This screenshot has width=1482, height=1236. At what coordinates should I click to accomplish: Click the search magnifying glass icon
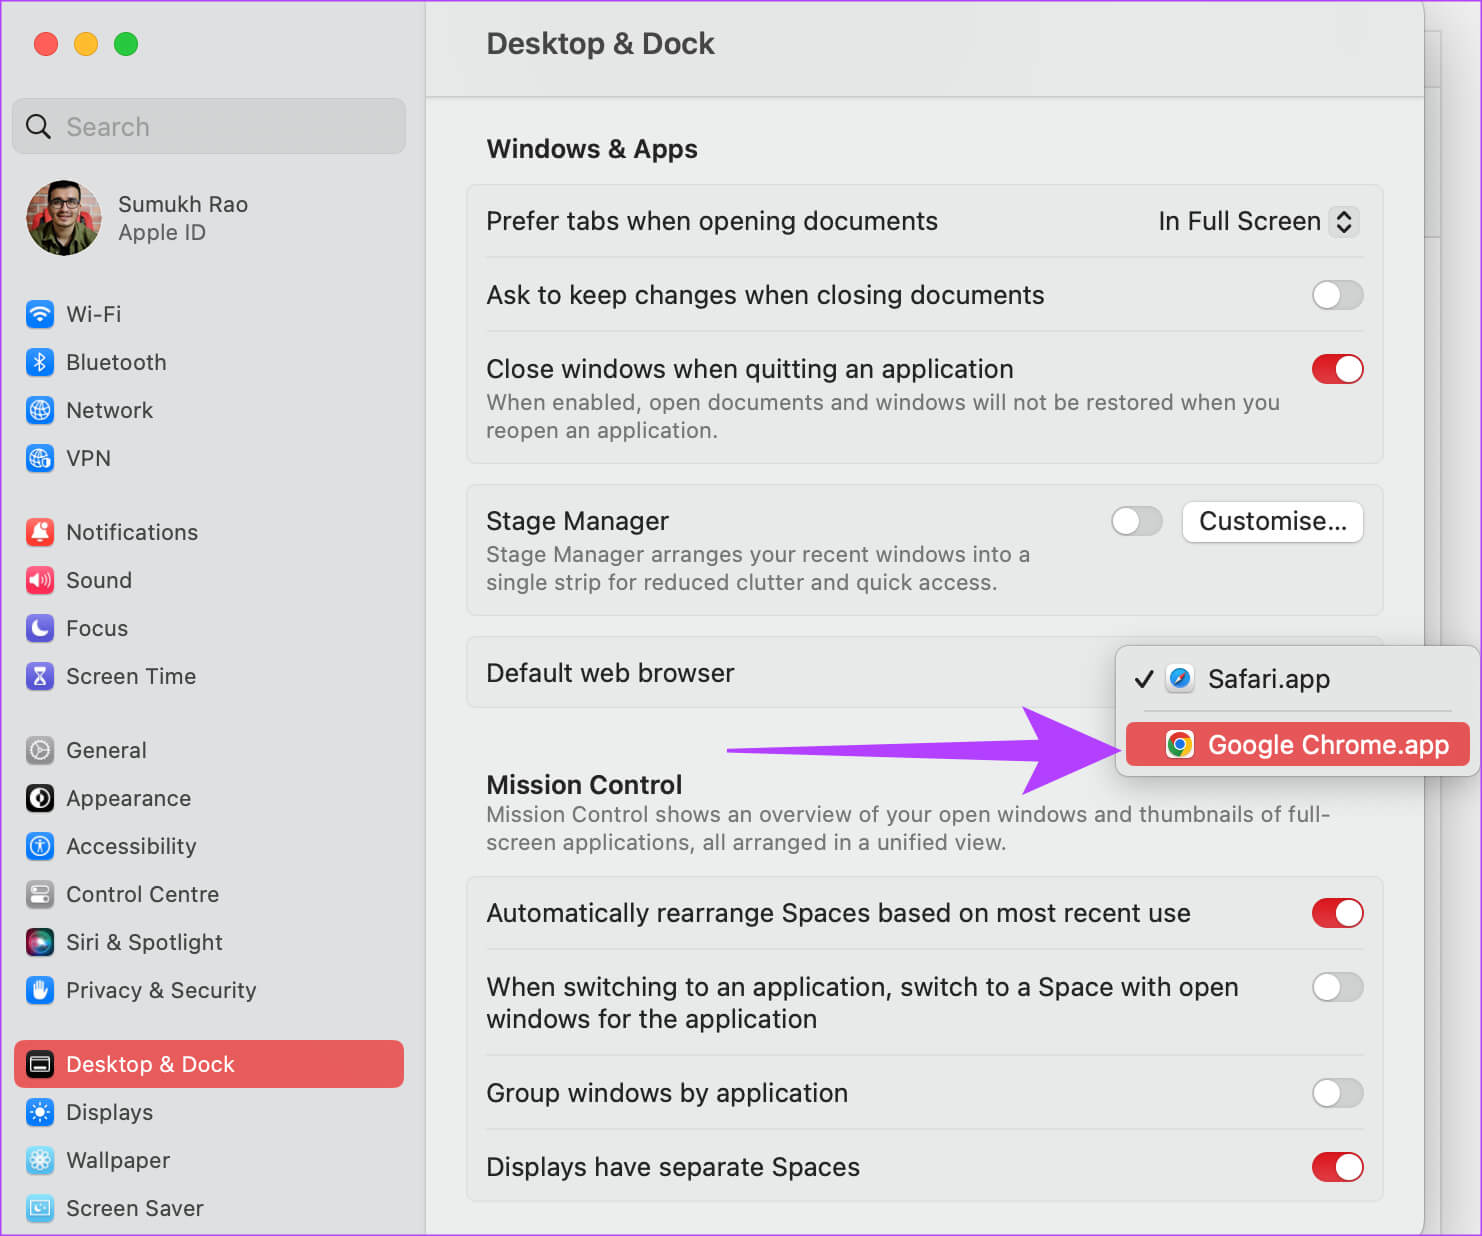(38, 126)
